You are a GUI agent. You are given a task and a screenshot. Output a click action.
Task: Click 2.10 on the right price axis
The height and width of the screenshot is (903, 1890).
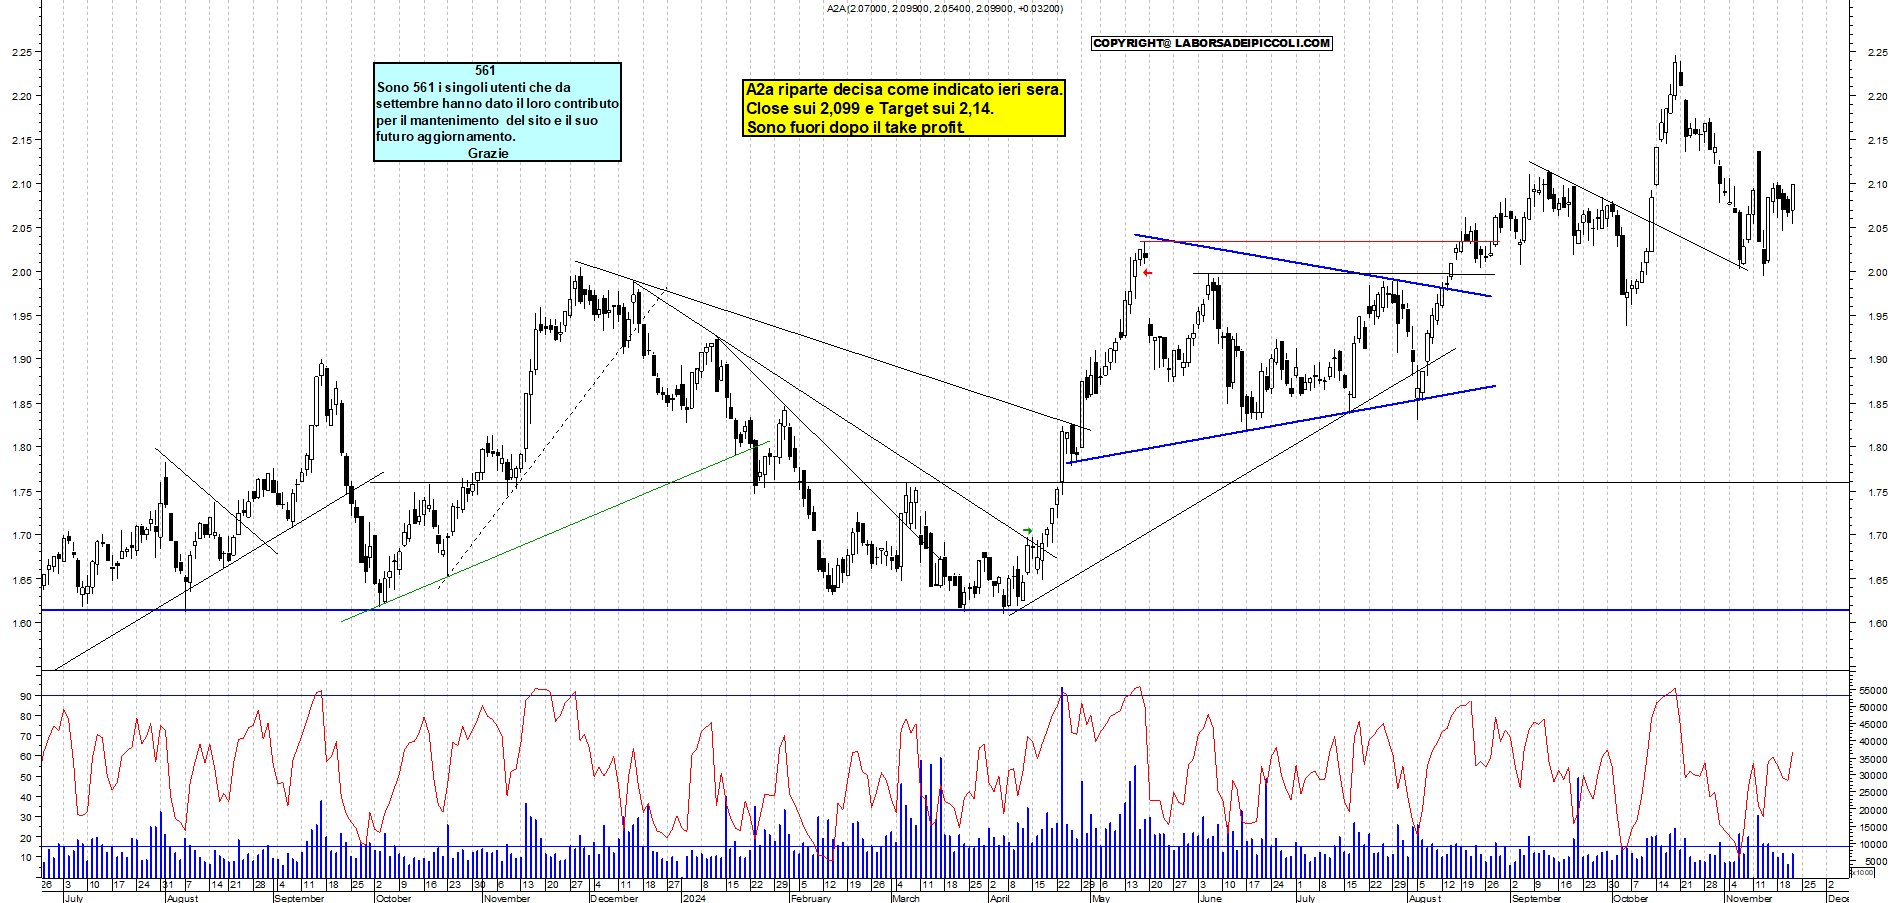[1876, 184]
